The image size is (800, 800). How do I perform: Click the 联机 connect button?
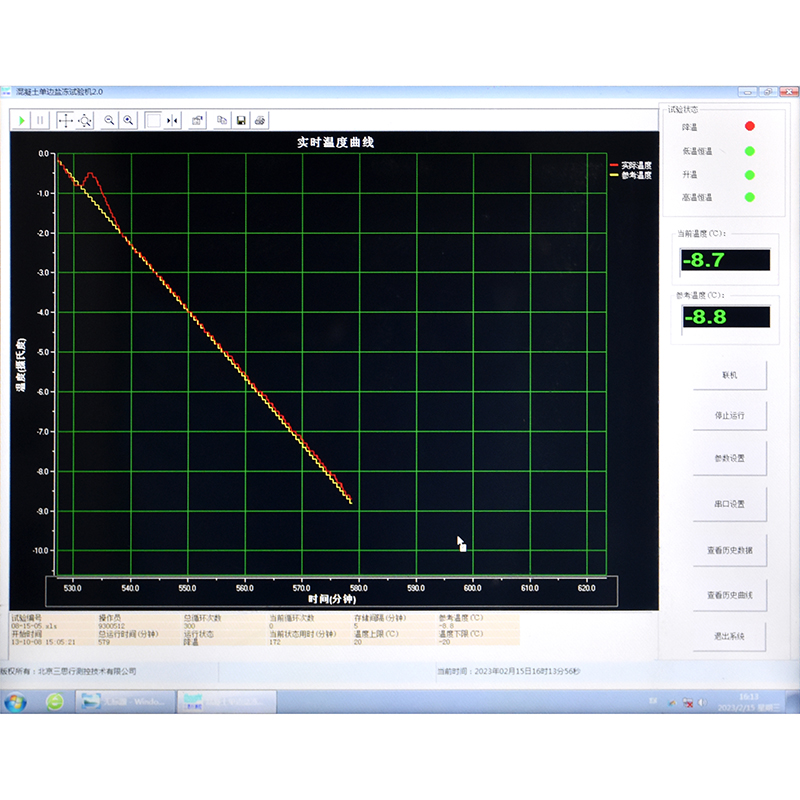point(730,375)
